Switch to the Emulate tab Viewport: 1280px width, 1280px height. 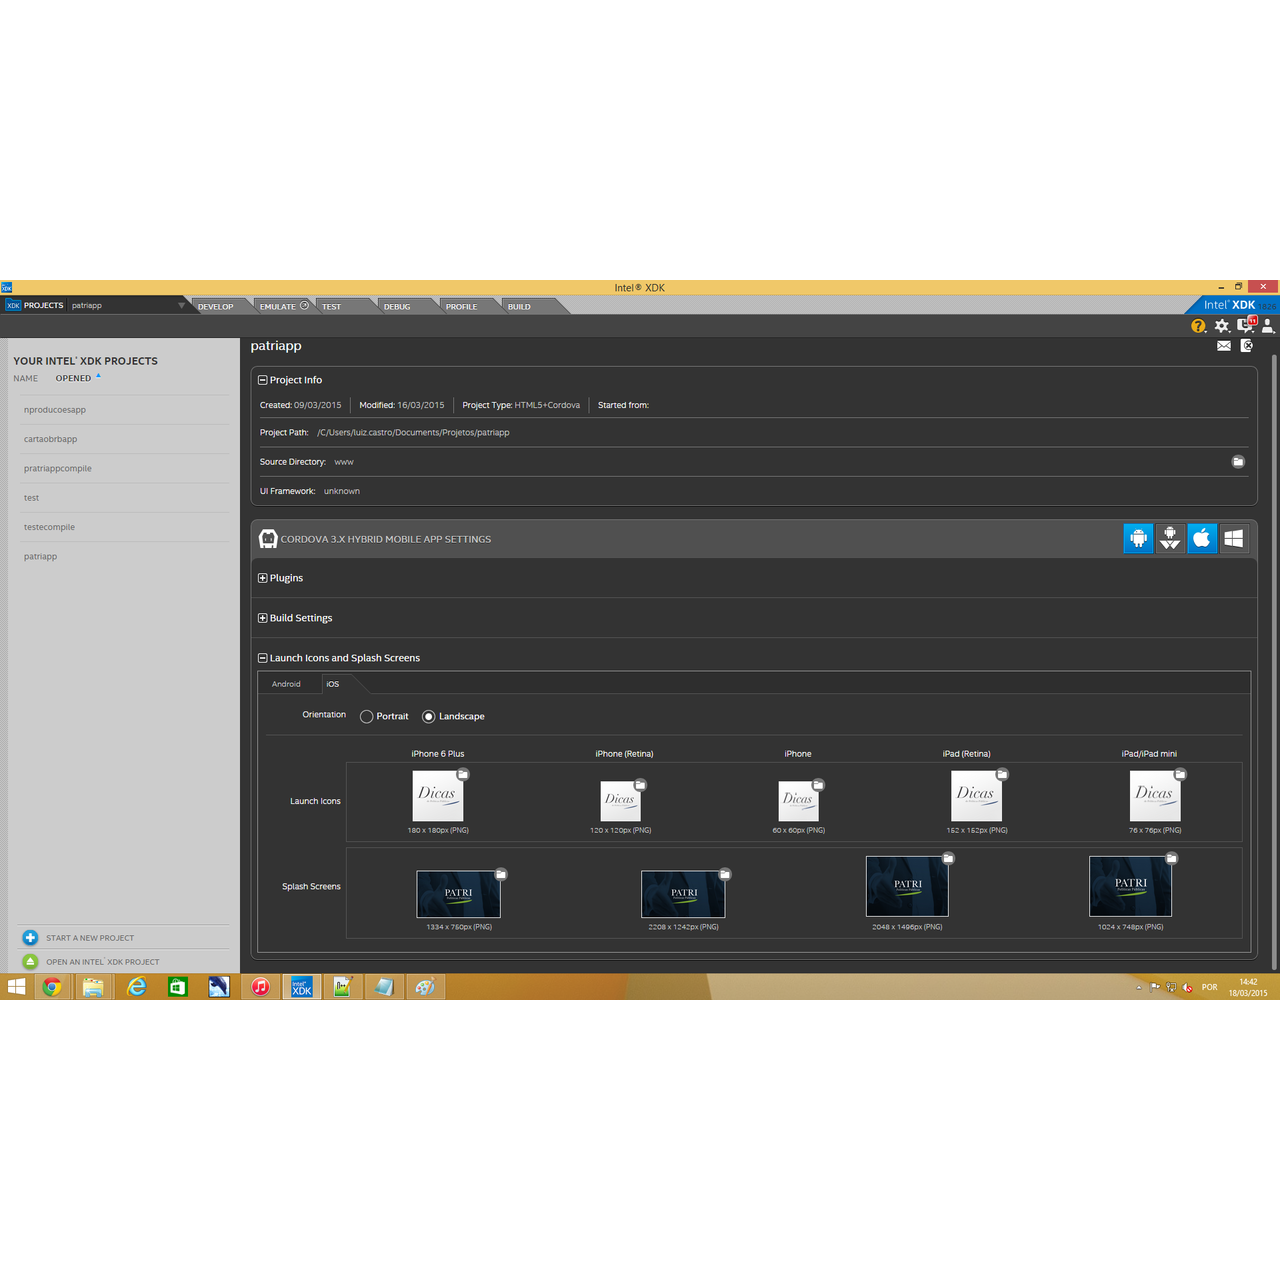(x=284, y=307)
